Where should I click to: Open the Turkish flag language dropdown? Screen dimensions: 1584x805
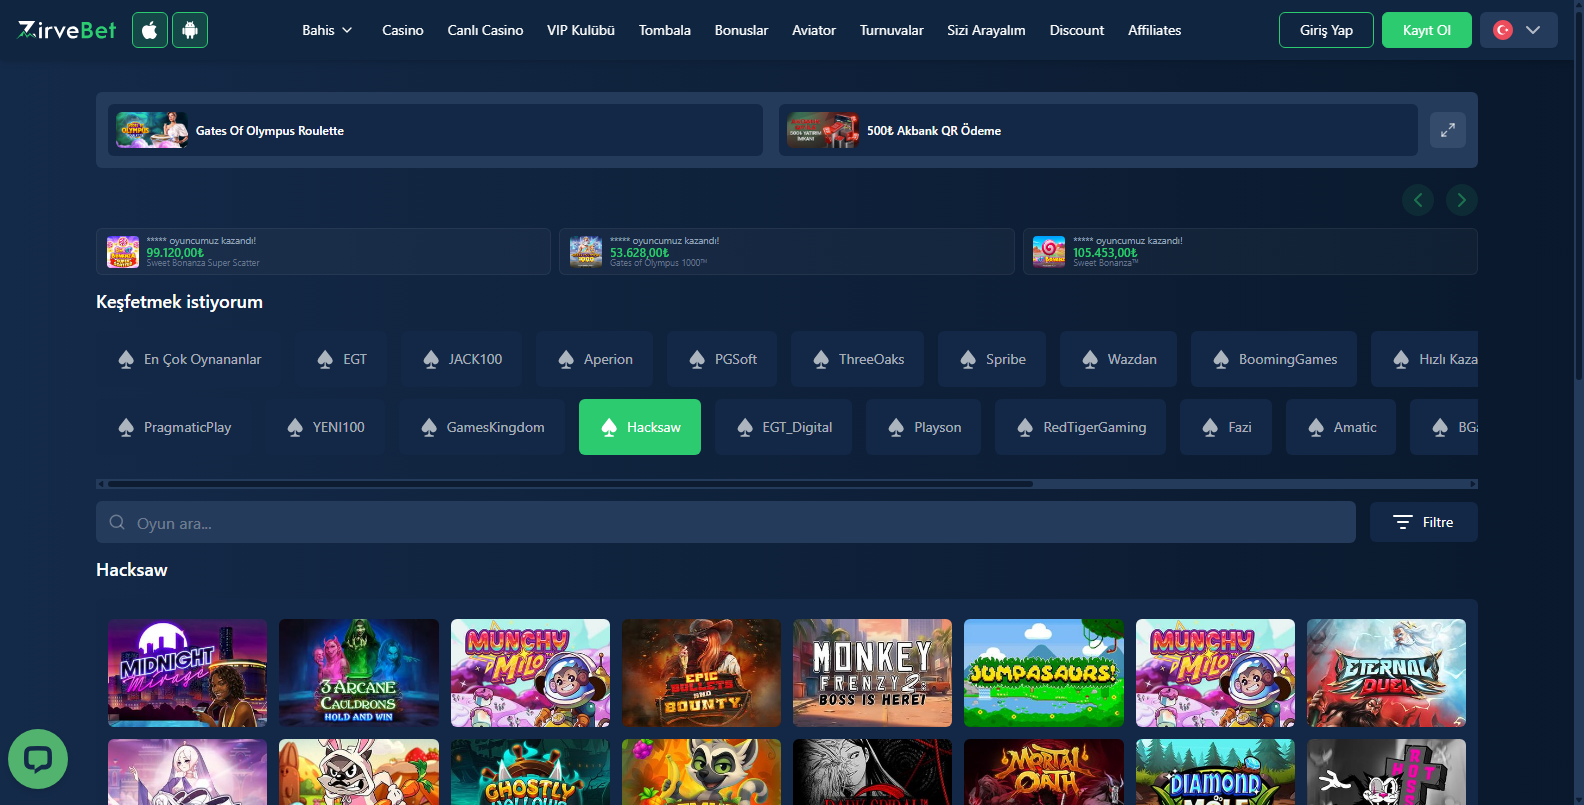click(x=1518, y=30)
